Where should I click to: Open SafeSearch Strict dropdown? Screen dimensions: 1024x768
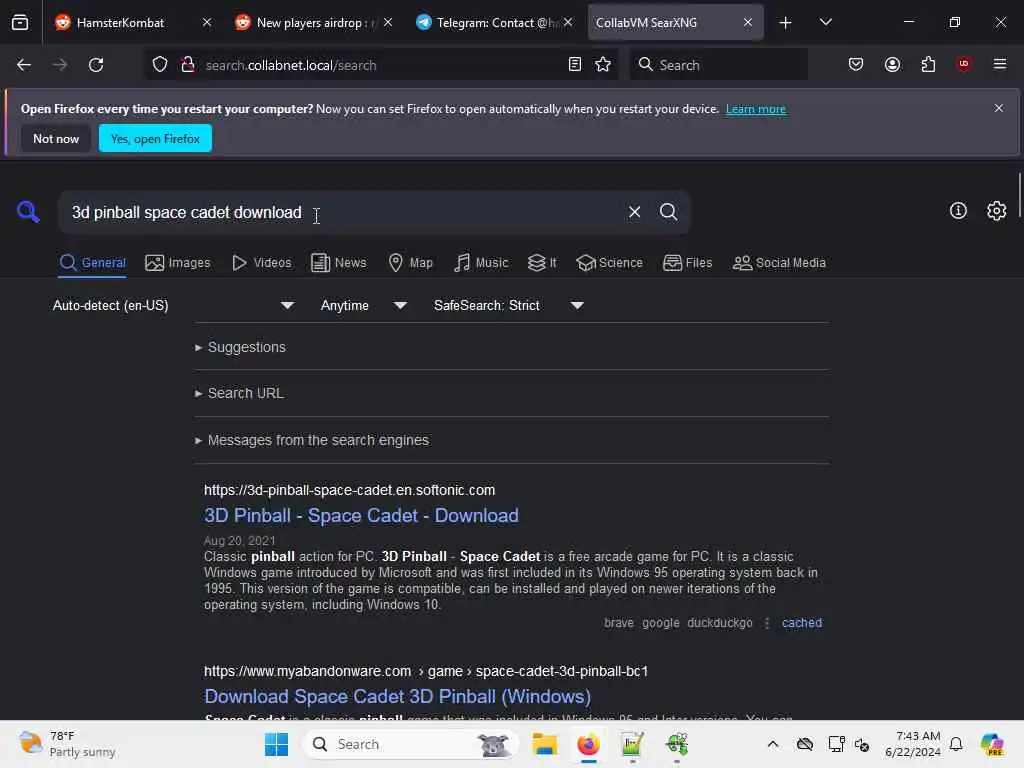point(509,305)
